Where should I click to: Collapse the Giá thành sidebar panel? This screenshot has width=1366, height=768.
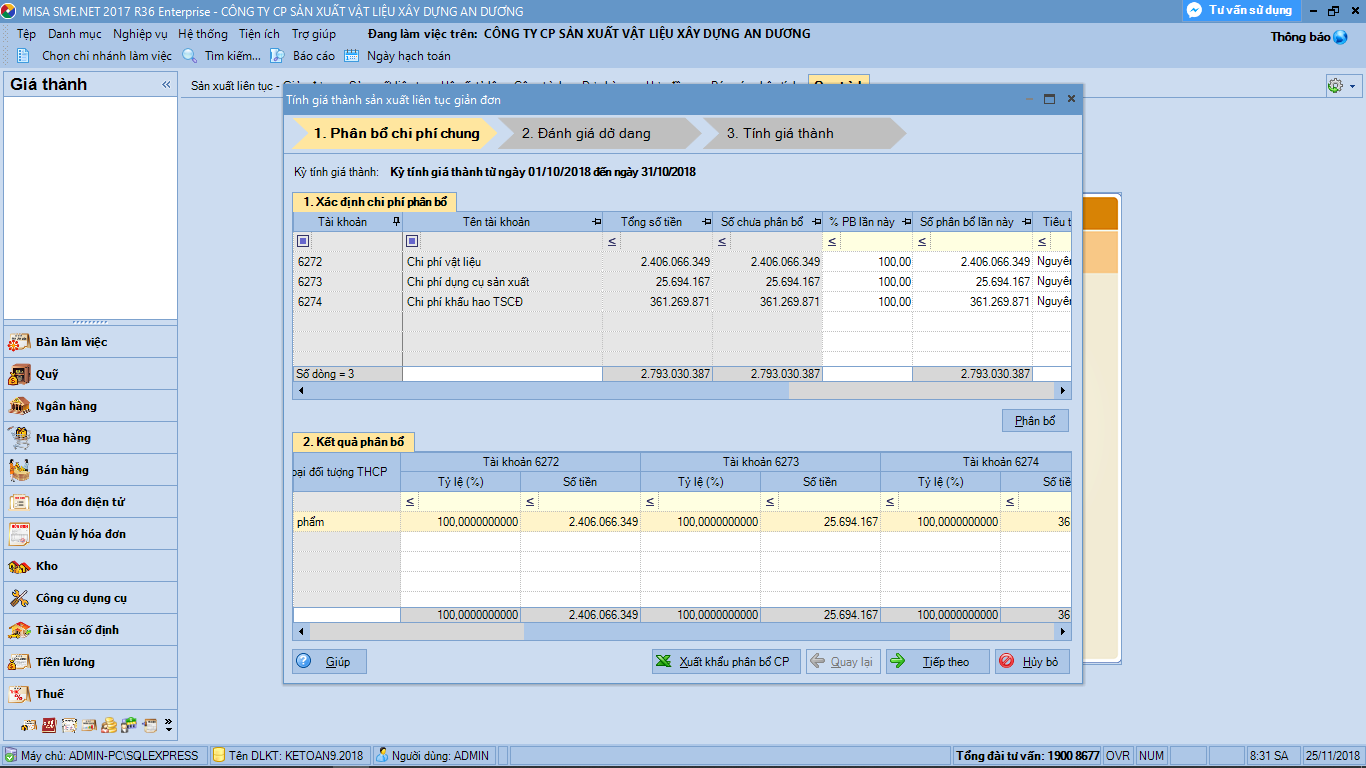pyautogui.click(x=166, y=85)
